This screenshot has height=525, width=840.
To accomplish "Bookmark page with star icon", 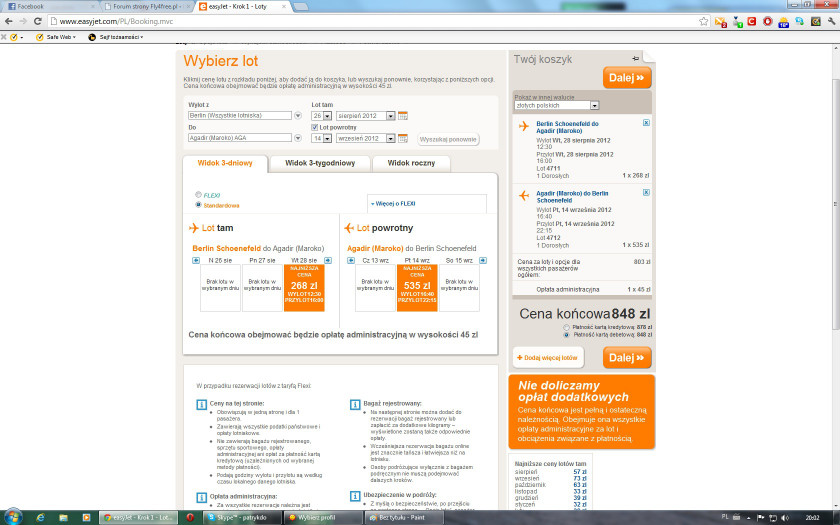I will pyautogui.click(x=703, y=21).
